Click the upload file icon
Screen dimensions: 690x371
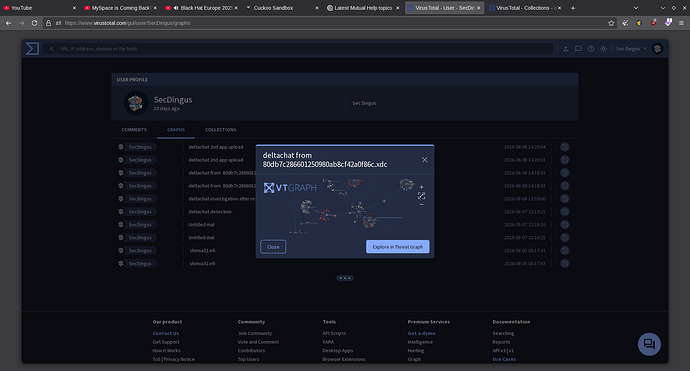[565, 49]
